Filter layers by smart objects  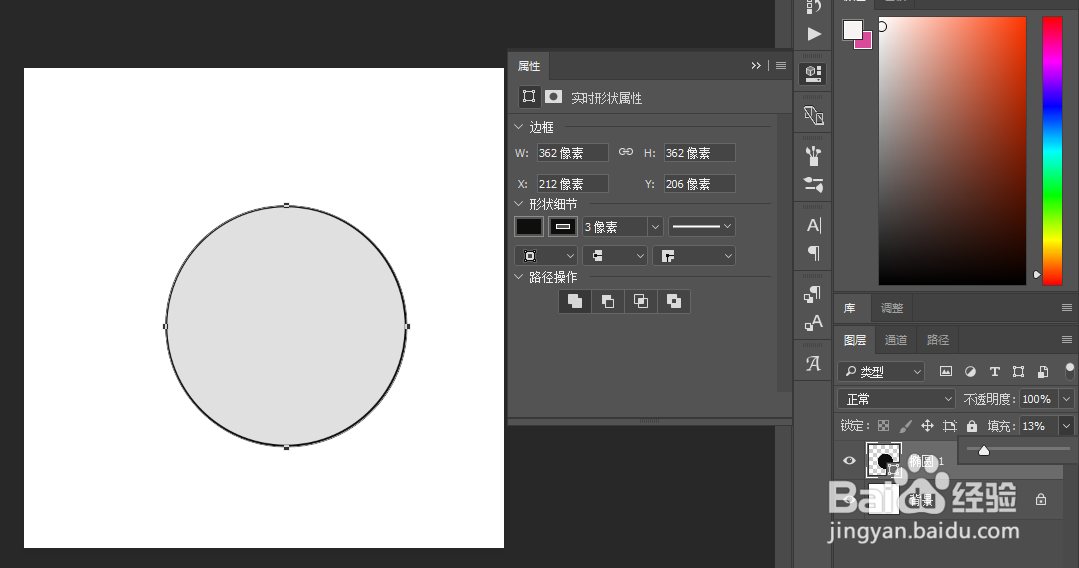tap(1043, 372)
